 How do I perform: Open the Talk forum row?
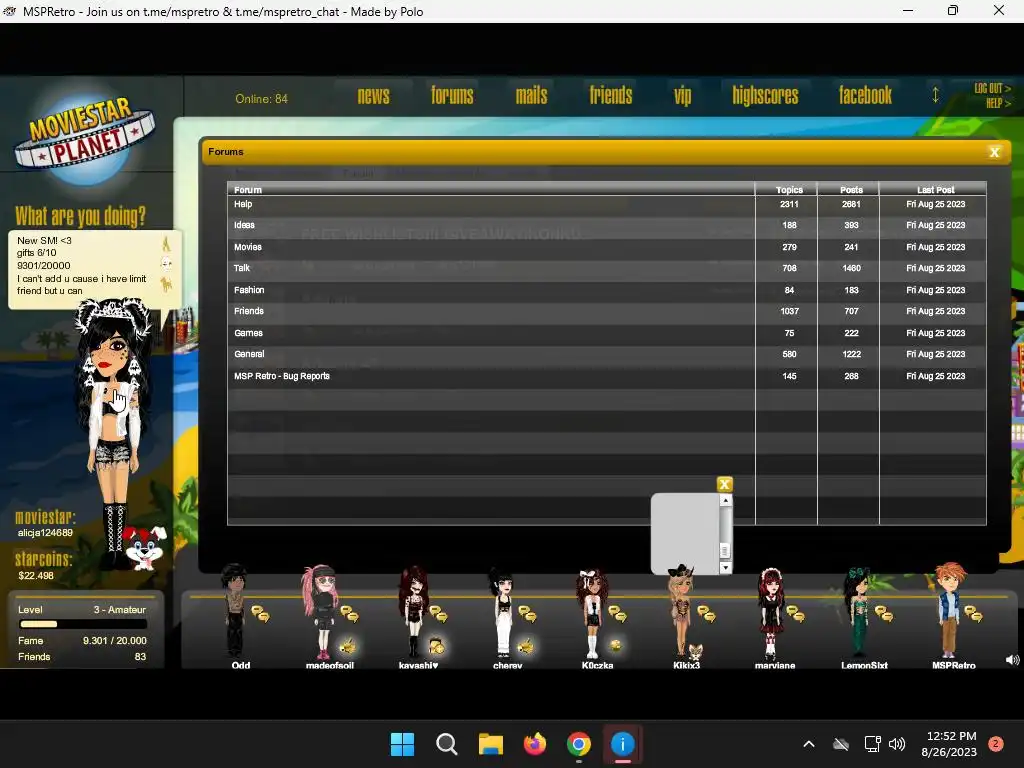pos(607,268)
